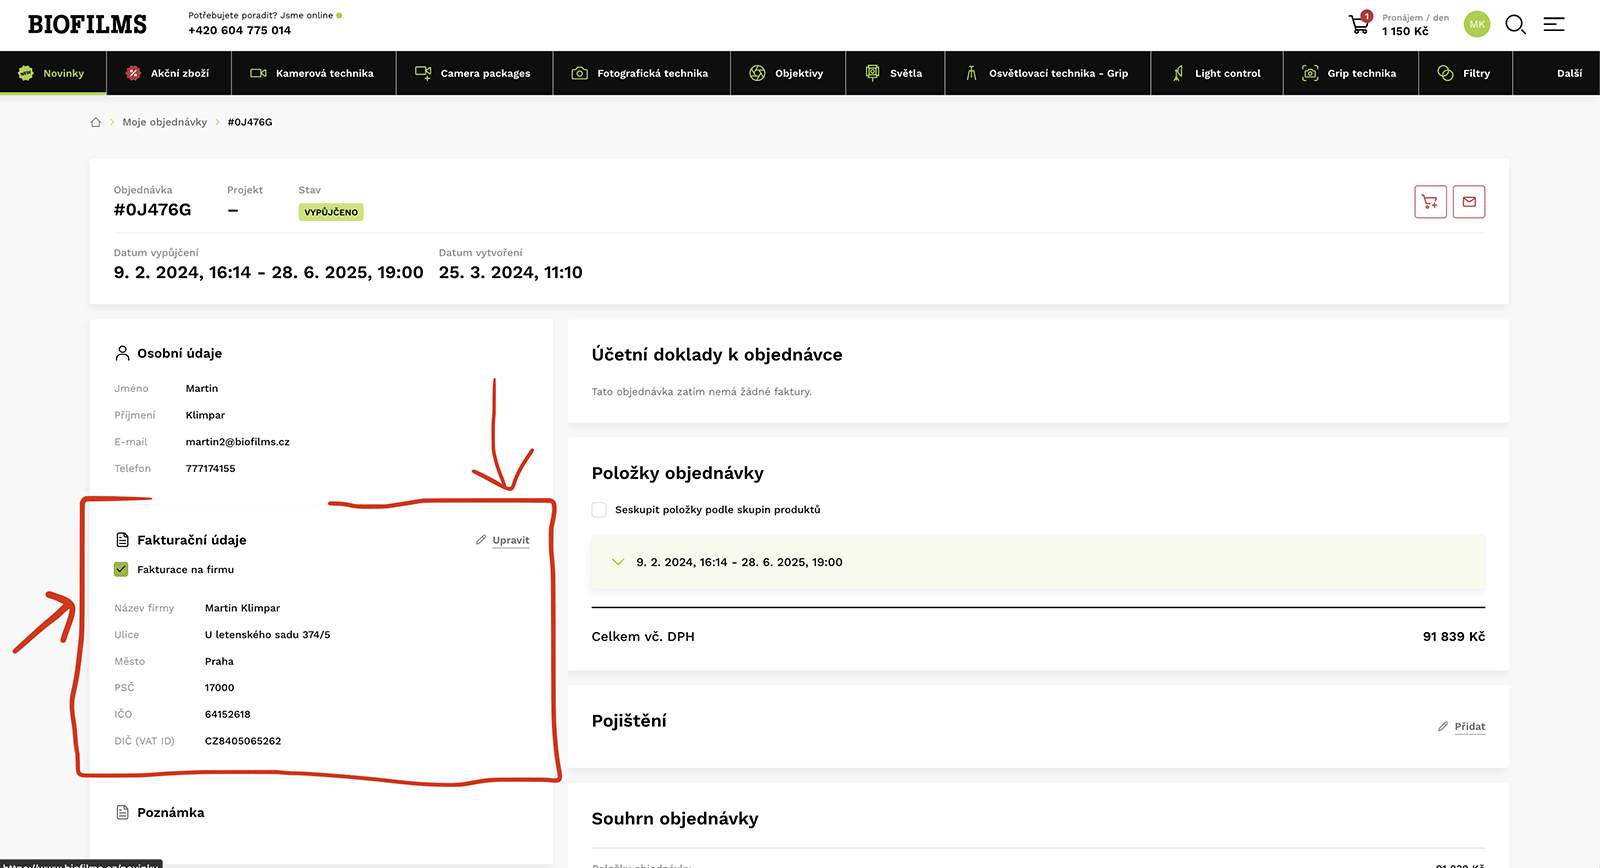Click the red envelope button for order
This screenshot has width=1600, height=868.
1469,202
